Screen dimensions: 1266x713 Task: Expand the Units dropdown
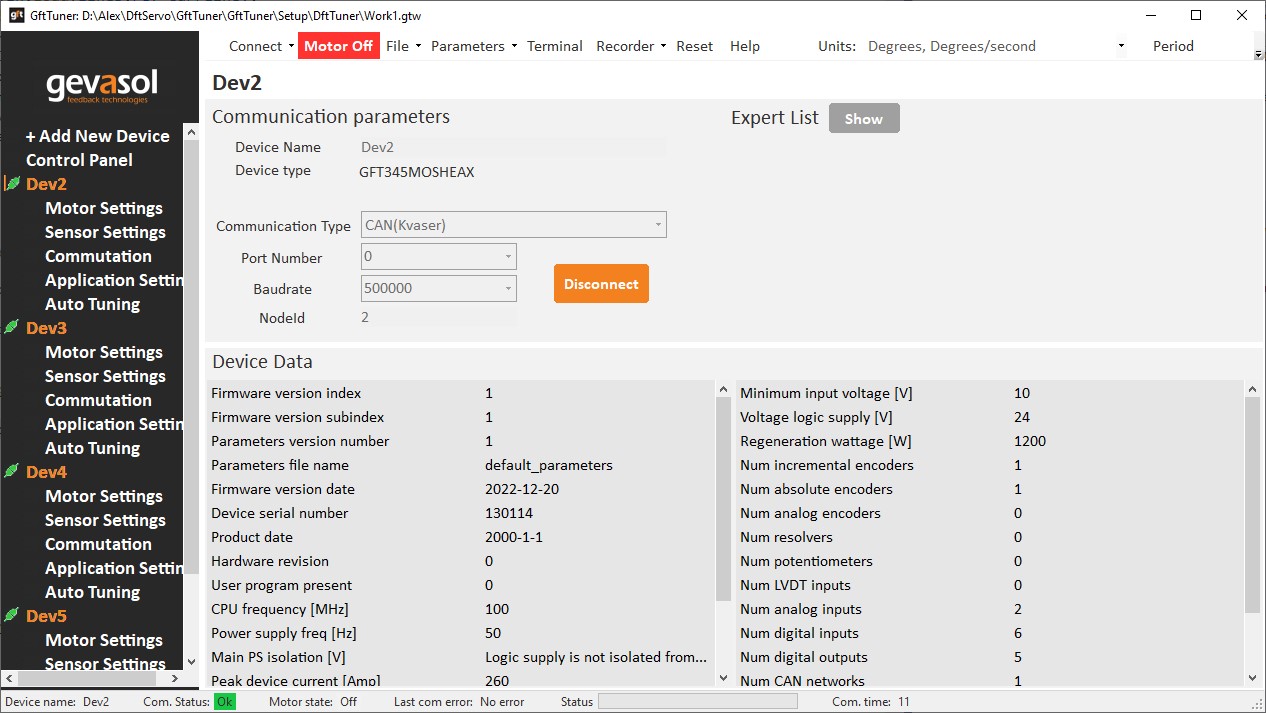[1121, 46]
